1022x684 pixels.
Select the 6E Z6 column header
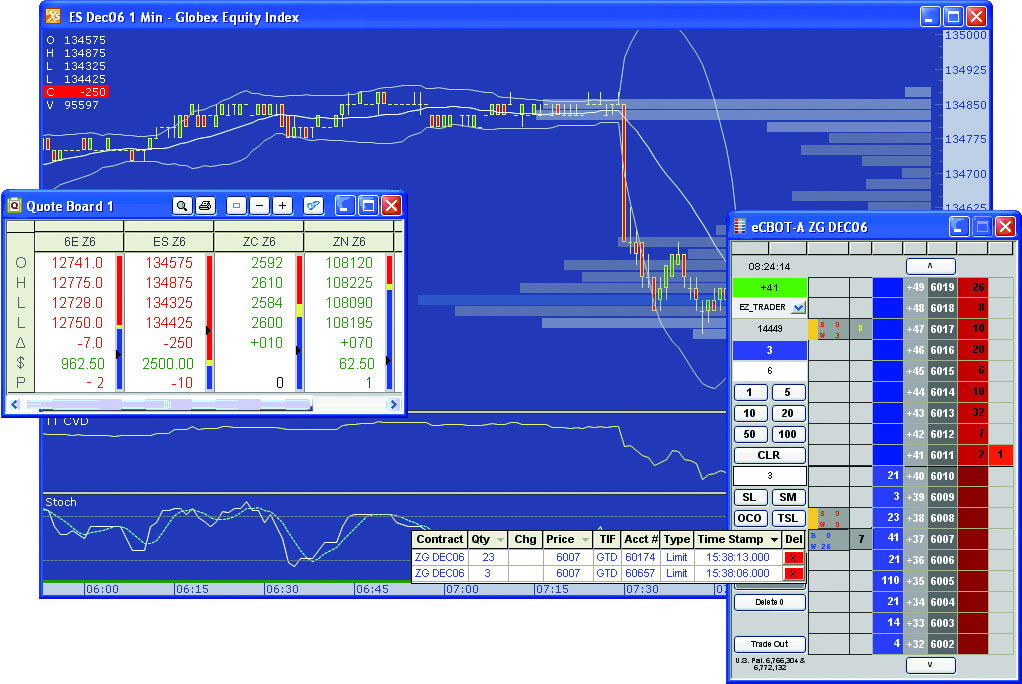[79, 242]
